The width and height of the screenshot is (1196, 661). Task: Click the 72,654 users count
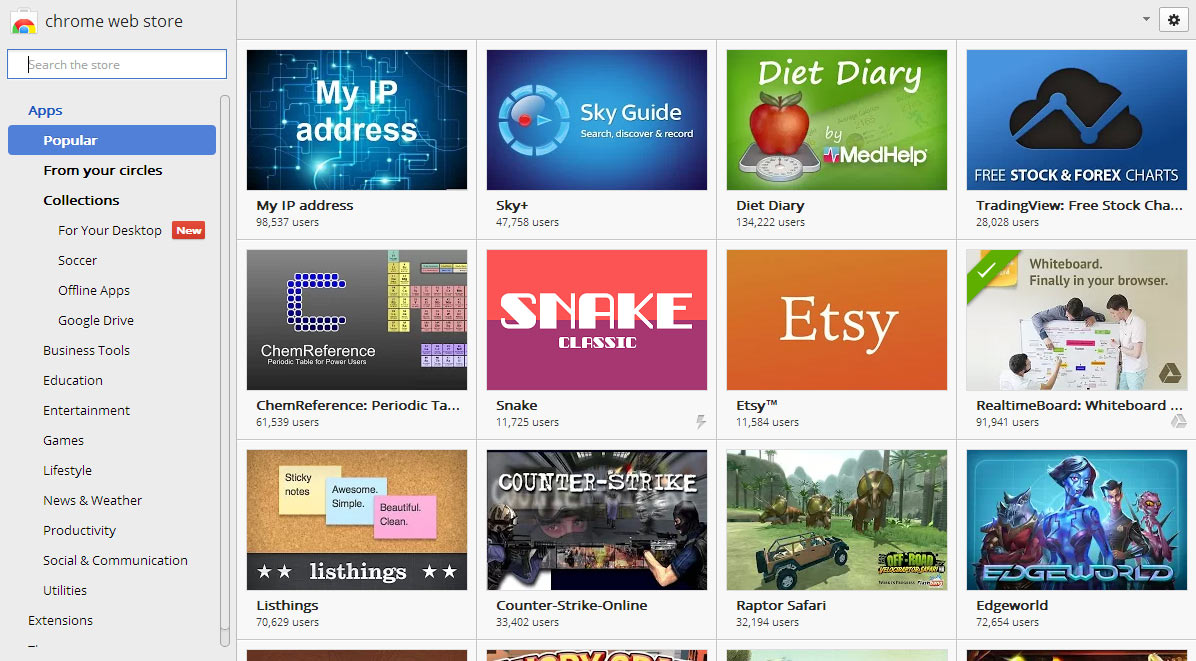(x=1007, y=622)
